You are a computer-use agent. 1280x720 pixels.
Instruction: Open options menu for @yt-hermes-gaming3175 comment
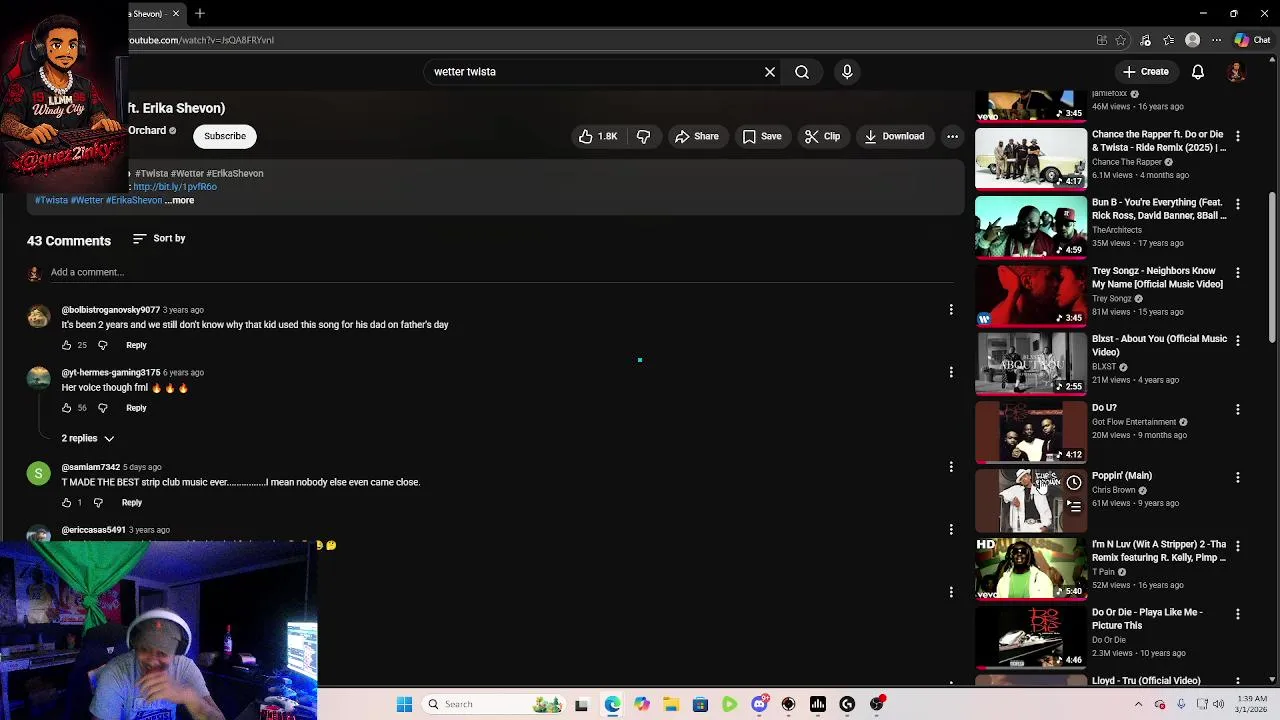pyautogui.click(x=951, y=372)
